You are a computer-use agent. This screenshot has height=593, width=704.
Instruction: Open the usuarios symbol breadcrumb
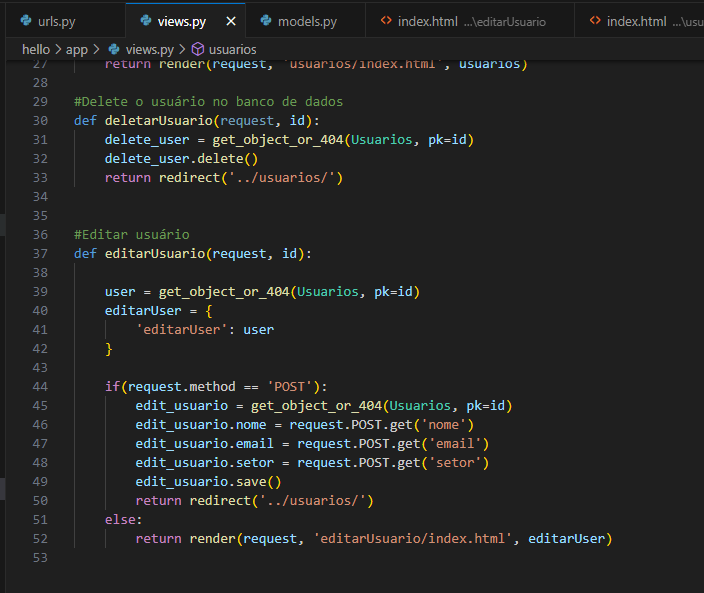(232, 48)
